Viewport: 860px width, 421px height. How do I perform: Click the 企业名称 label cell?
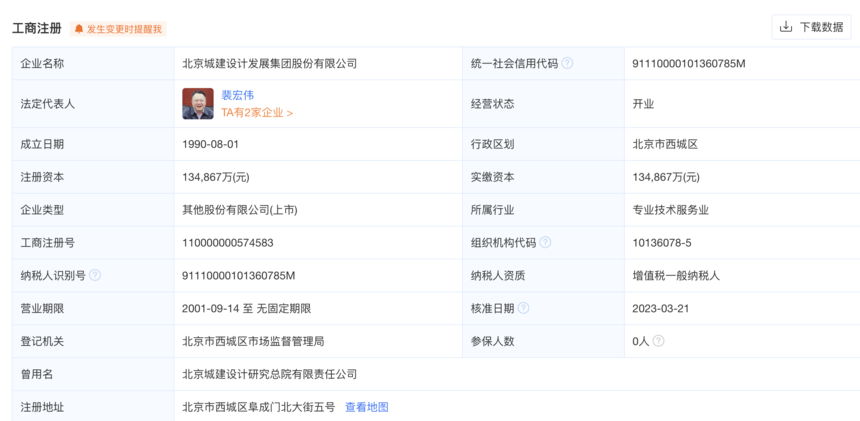93,64
